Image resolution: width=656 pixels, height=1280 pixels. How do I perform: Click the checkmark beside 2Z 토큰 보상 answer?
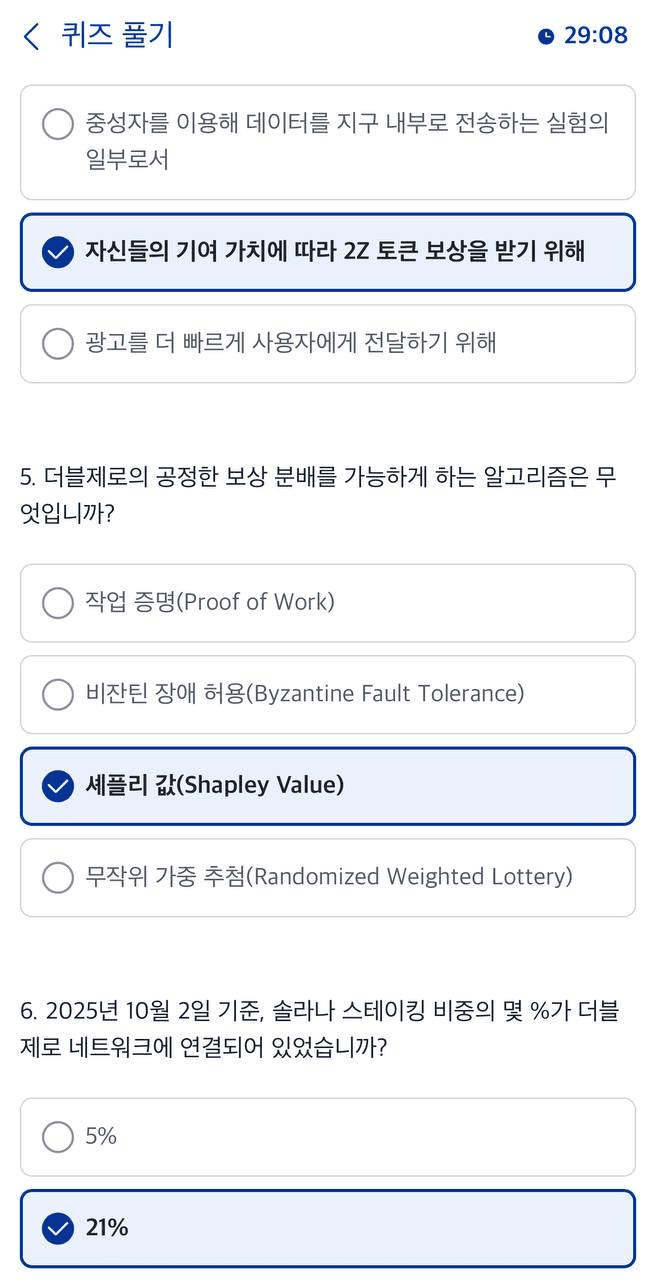pyautogui.click(x=58, y=252)
